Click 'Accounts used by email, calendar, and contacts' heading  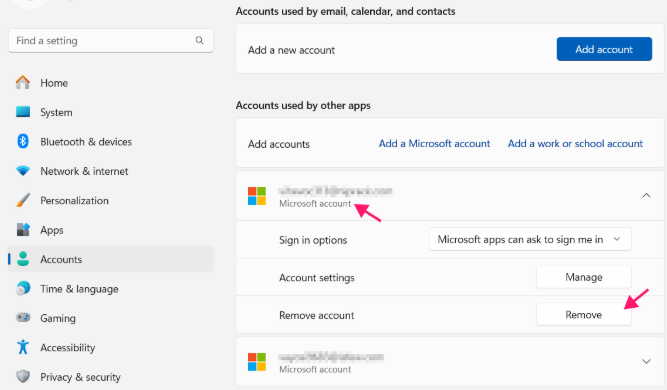[x=345, y=11]
